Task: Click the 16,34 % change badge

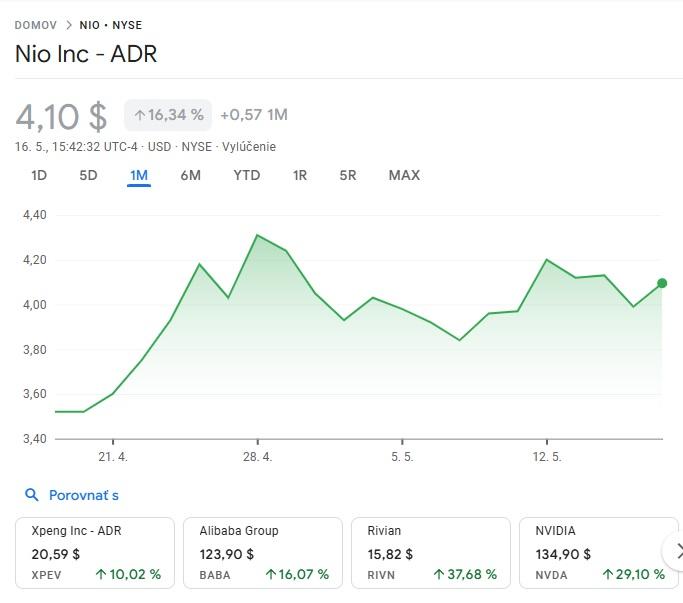Action: 168,115
